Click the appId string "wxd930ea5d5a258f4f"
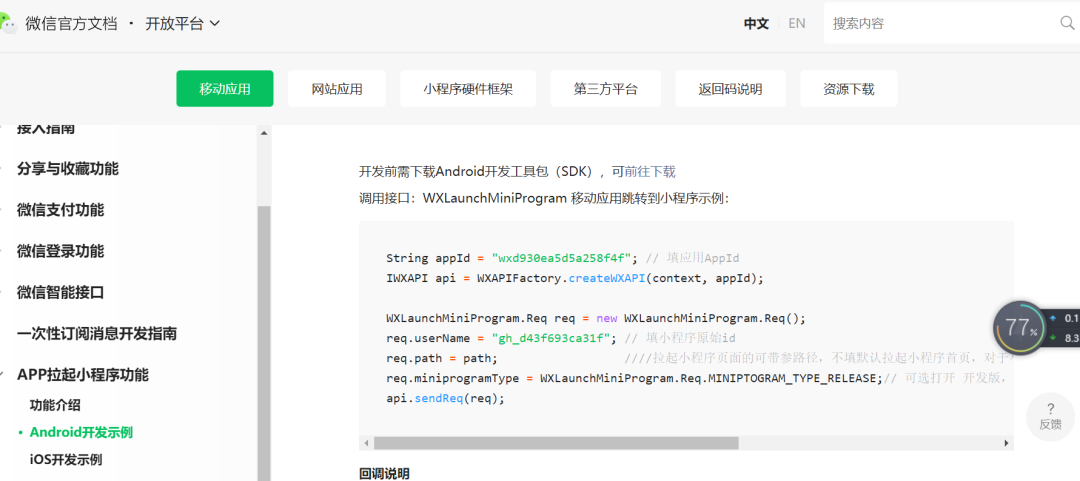The width and height of the screenshot is (1080, 481). coord(561,258)
